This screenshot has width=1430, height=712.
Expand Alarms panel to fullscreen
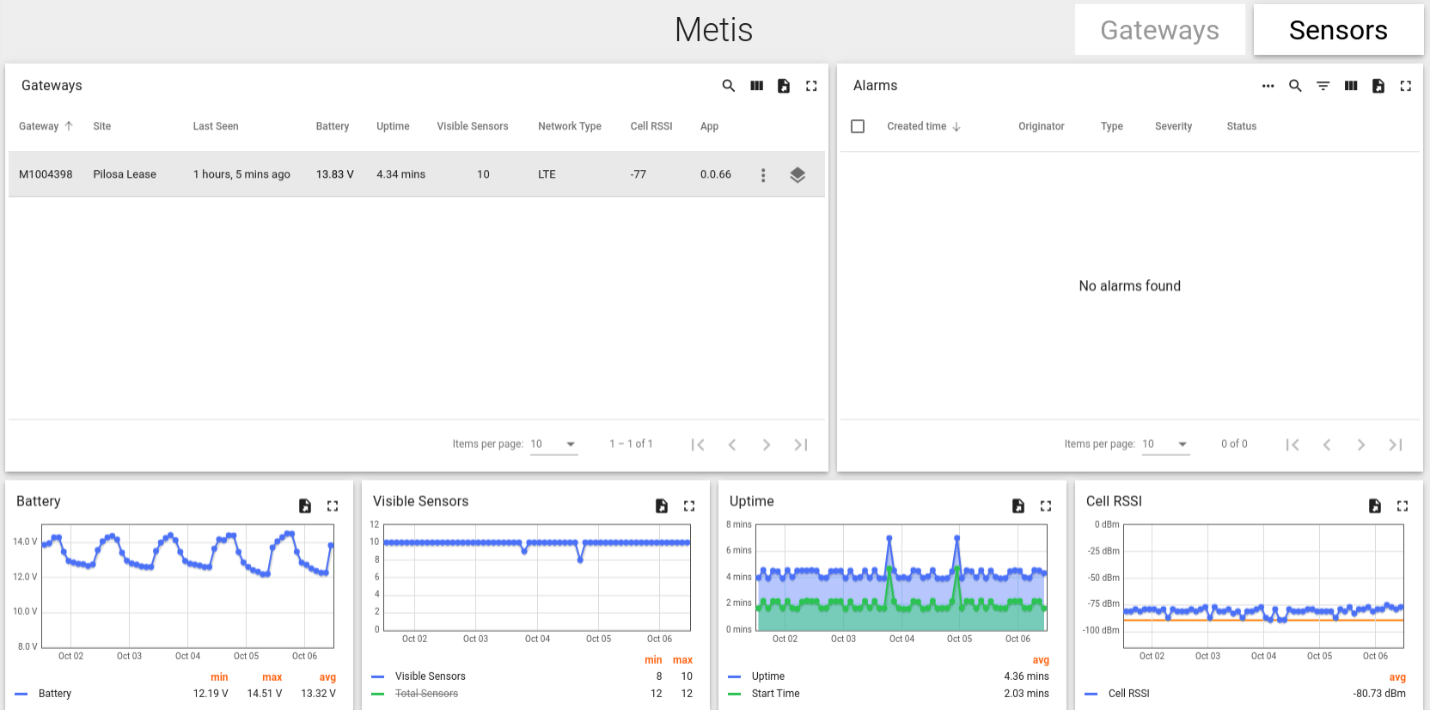pyautogui.click(x=1405, y=86)
